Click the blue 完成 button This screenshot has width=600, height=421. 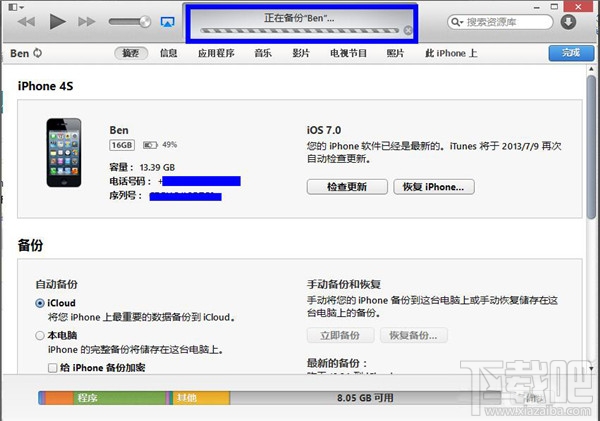click(571, 53)
